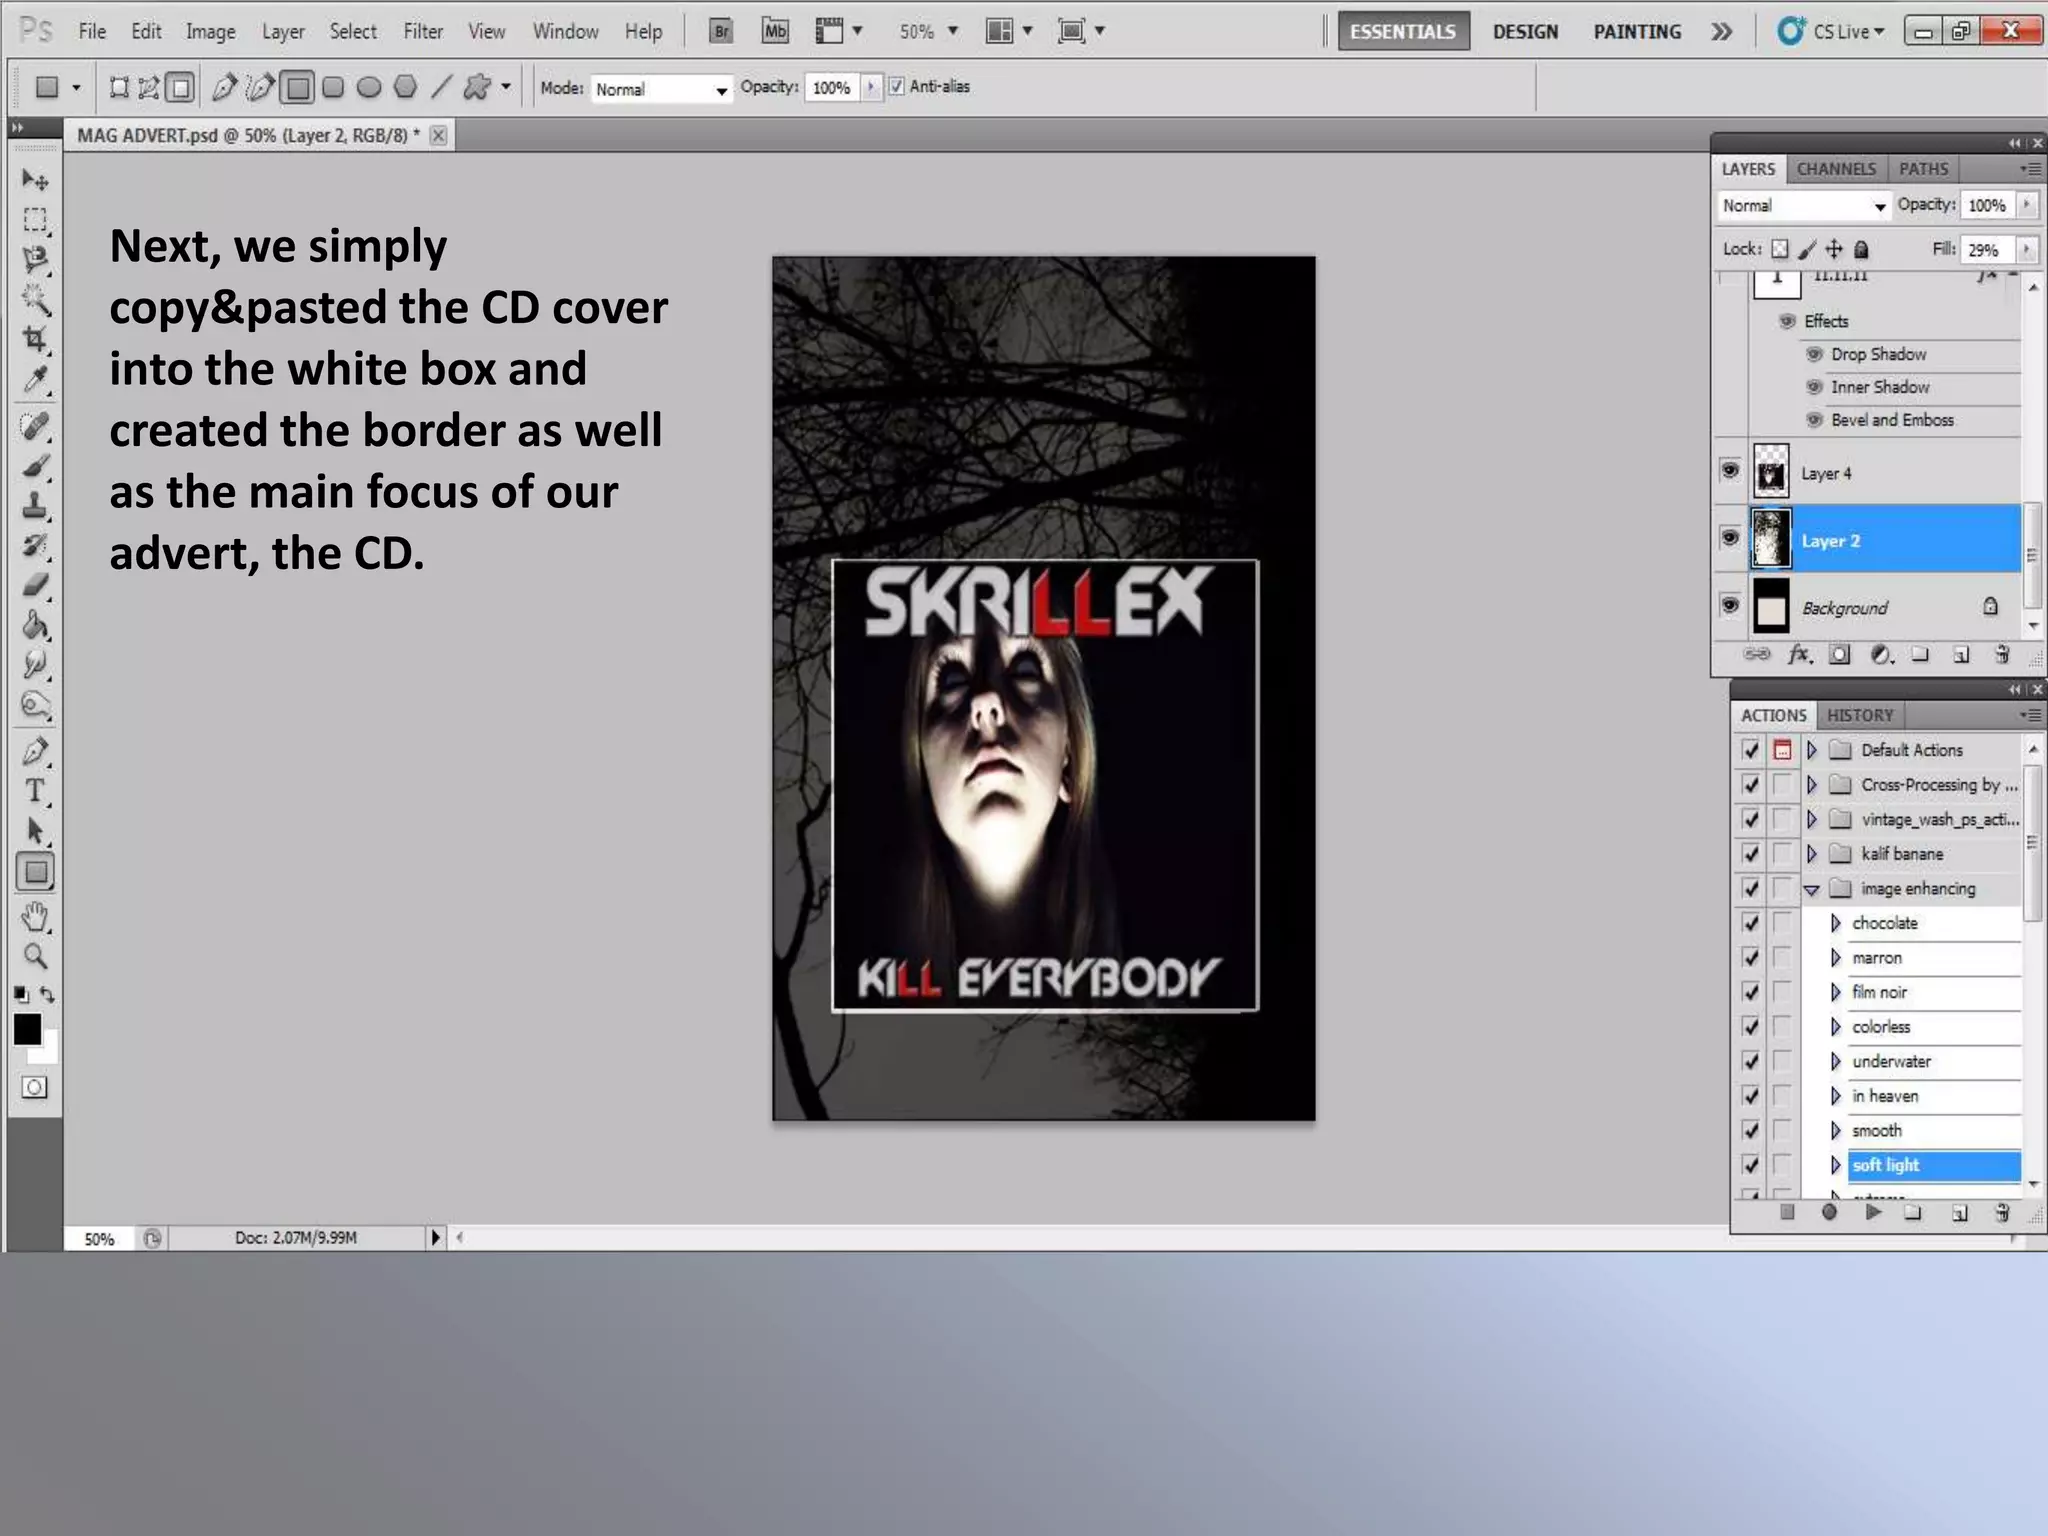The height and width of the screenshot is (1536, 2048).
Task: Hide the Background layer eye
Action: click(x=1729, y=605)
